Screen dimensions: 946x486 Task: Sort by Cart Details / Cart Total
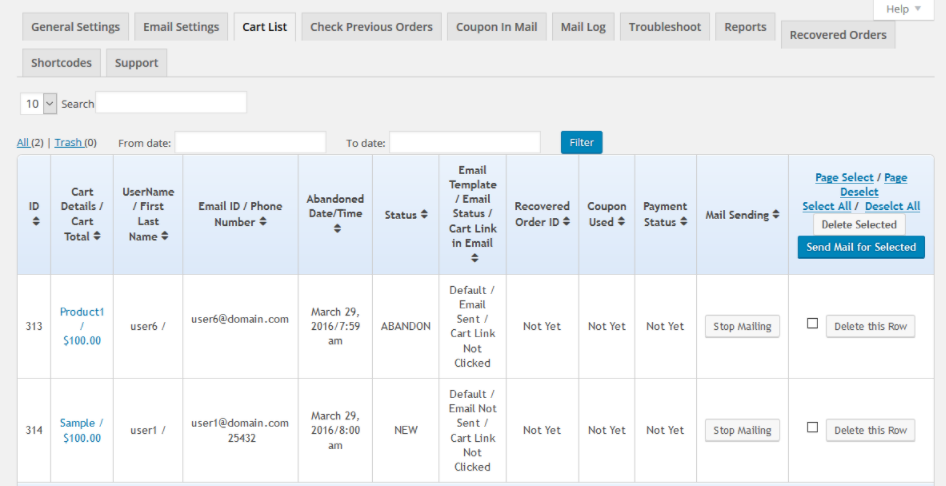[x=97, y=236]
